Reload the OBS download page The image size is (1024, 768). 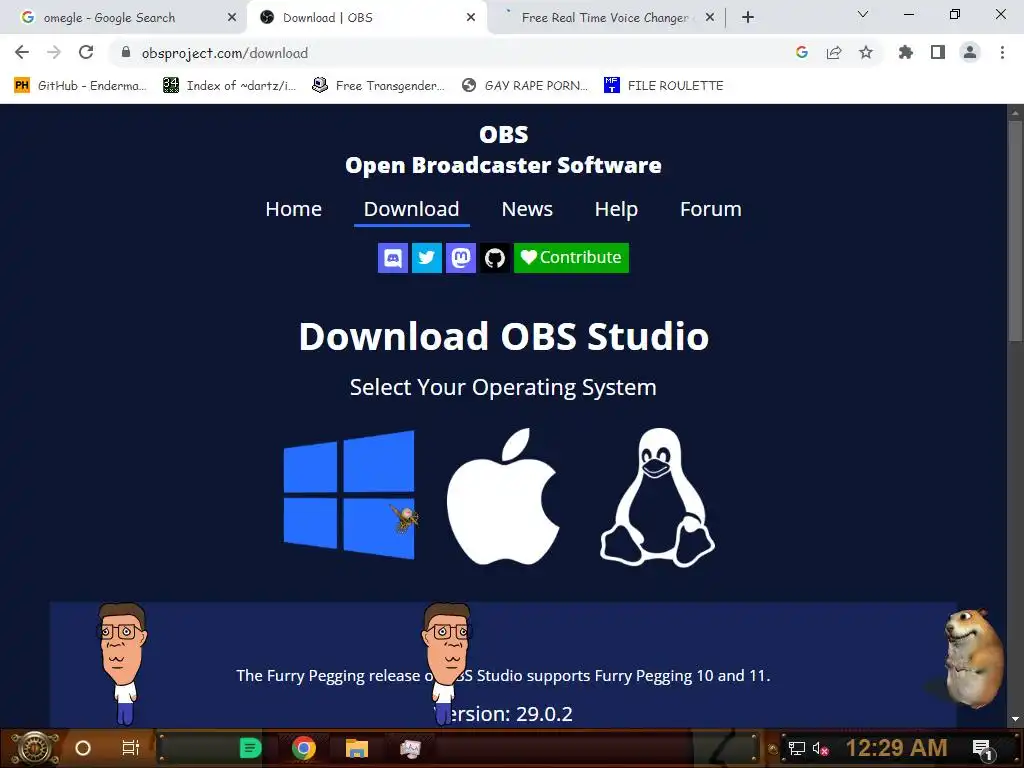tap(86, 53)
